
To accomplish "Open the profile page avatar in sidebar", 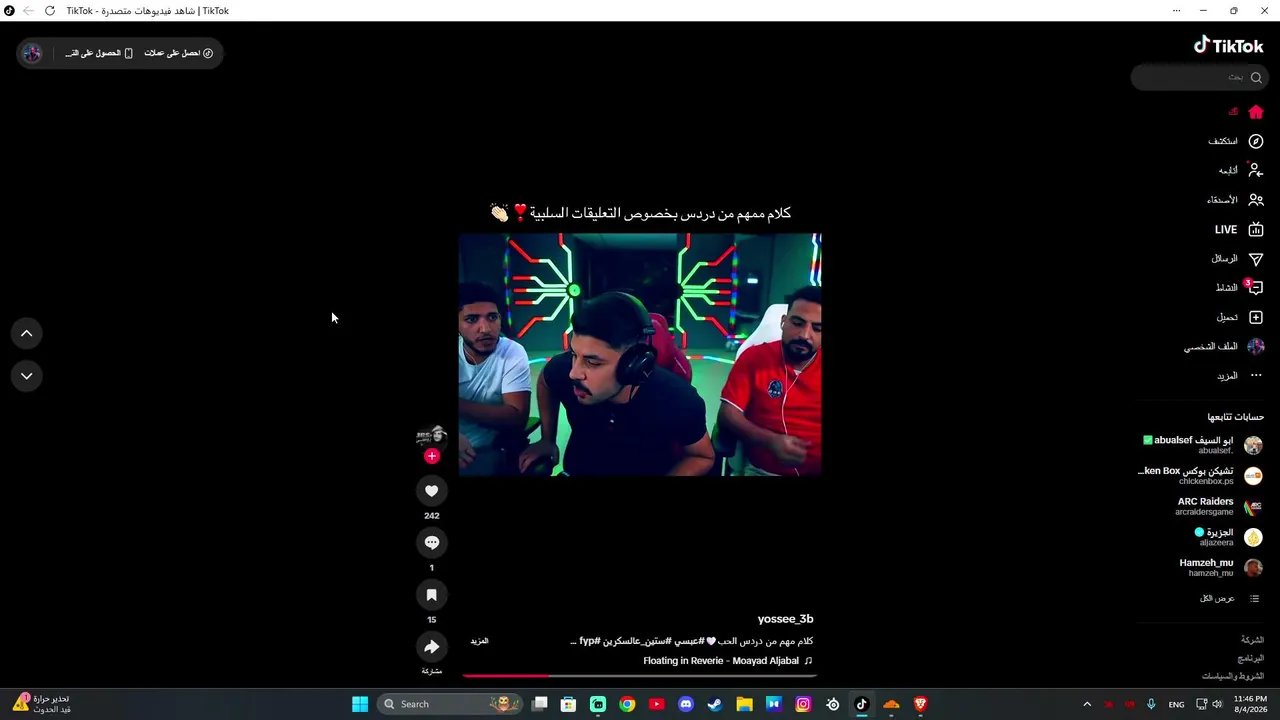I will tap(1256, 346).
